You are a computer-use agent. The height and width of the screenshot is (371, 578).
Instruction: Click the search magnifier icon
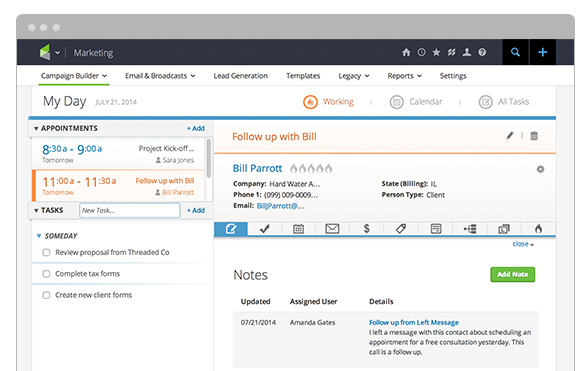[515, 52]
